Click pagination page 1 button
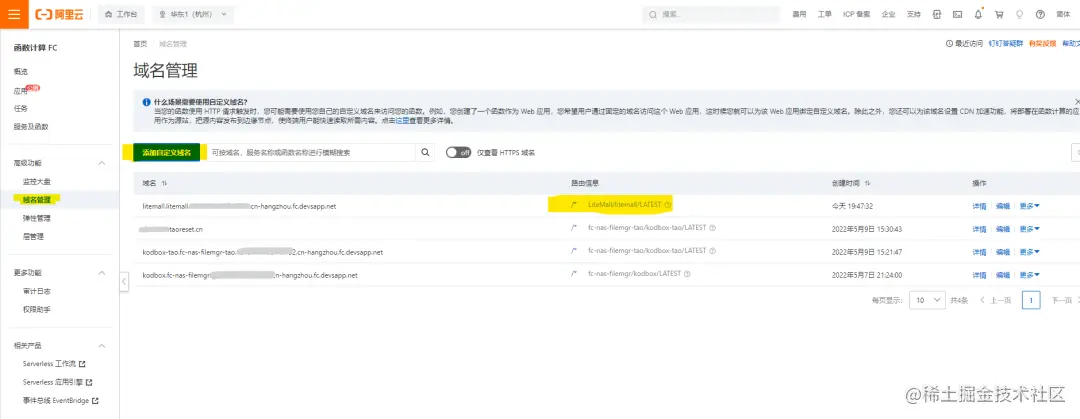The image size is (1080, 419). tap(1031, 300)
